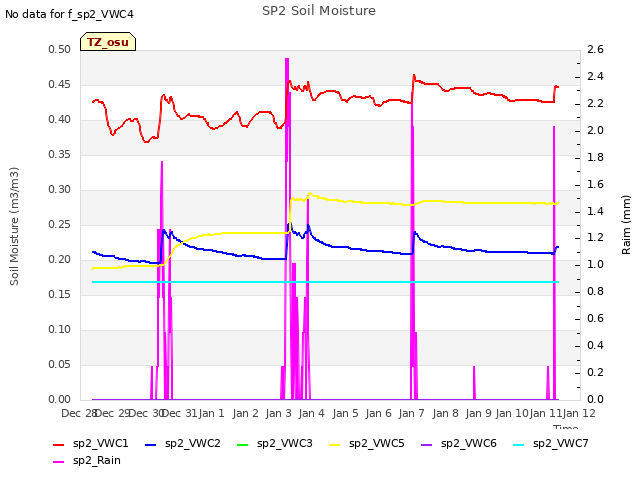Click the magenta rain spike on Jan 11
Screen dimensions: 640x480
tap(554, 261)
